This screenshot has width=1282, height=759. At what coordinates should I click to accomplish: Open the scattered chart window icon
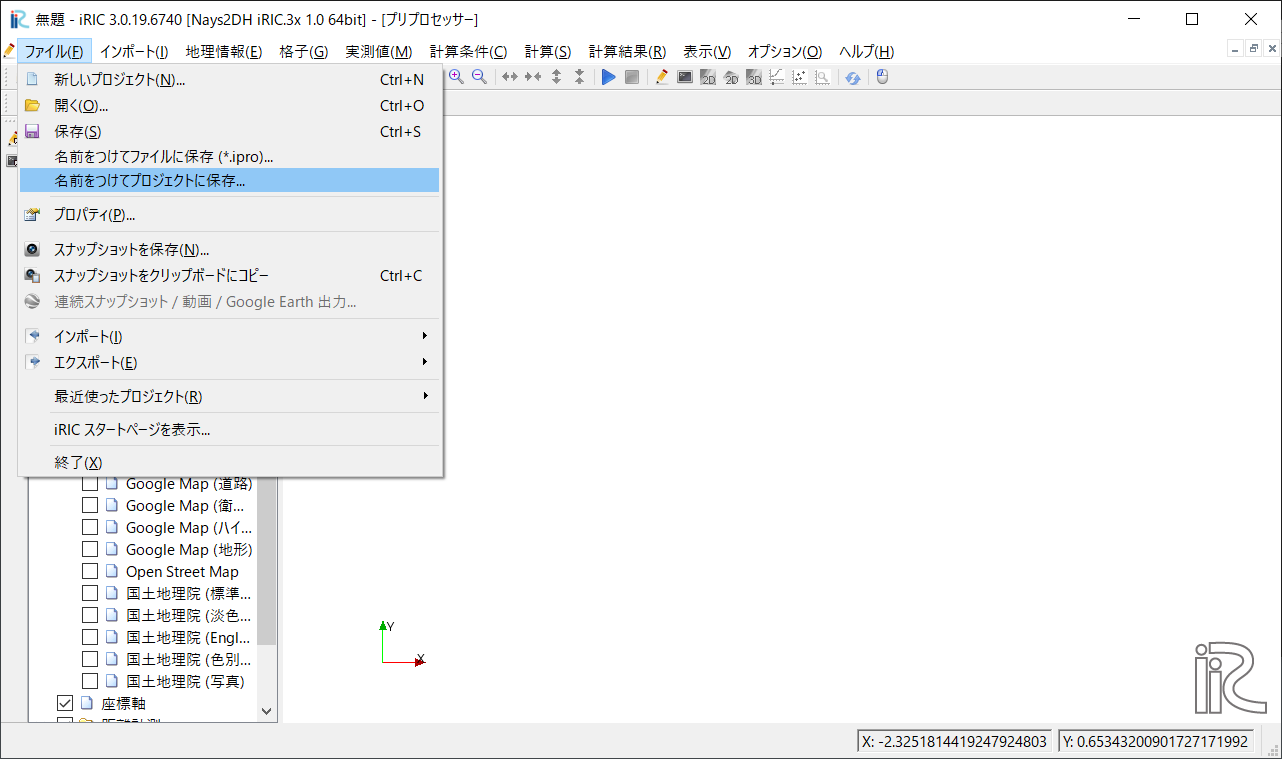click(800, 77)
